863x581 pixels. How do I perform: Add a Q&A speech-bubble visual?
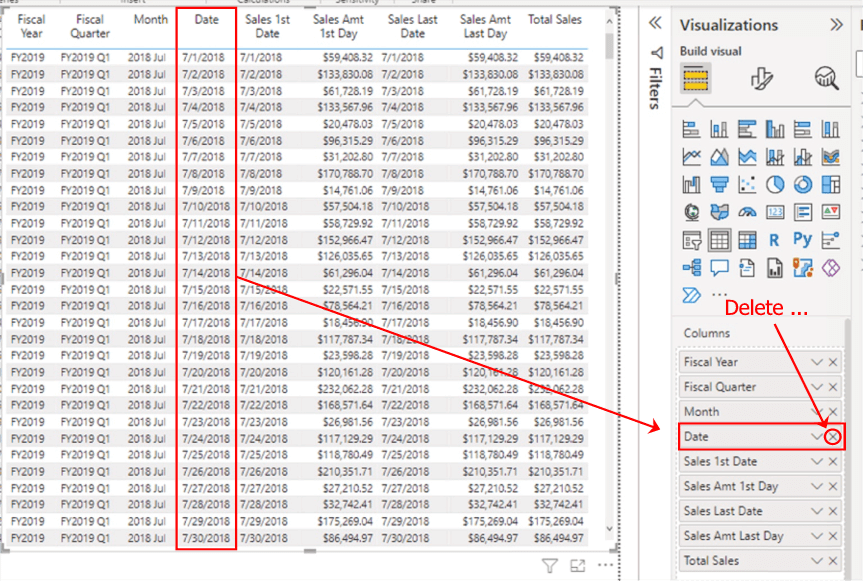[719, 268]
